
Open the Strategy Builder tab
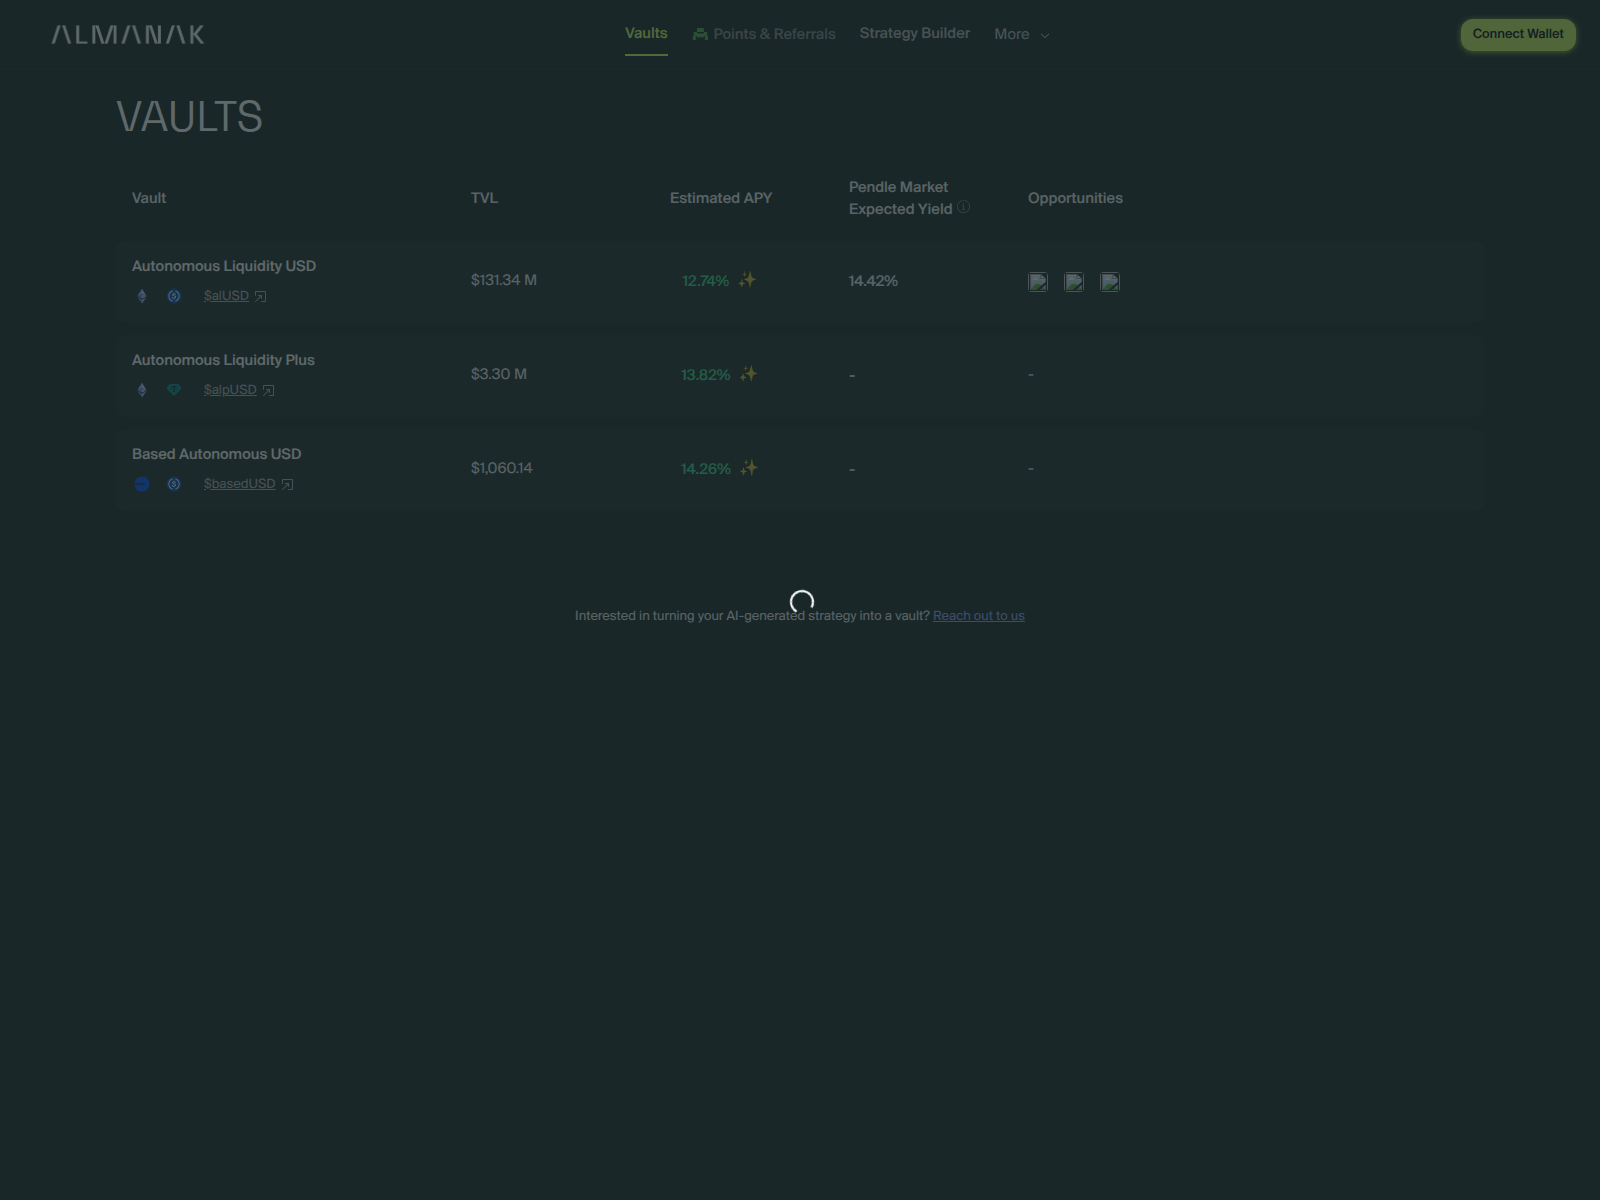coord(915,33)
